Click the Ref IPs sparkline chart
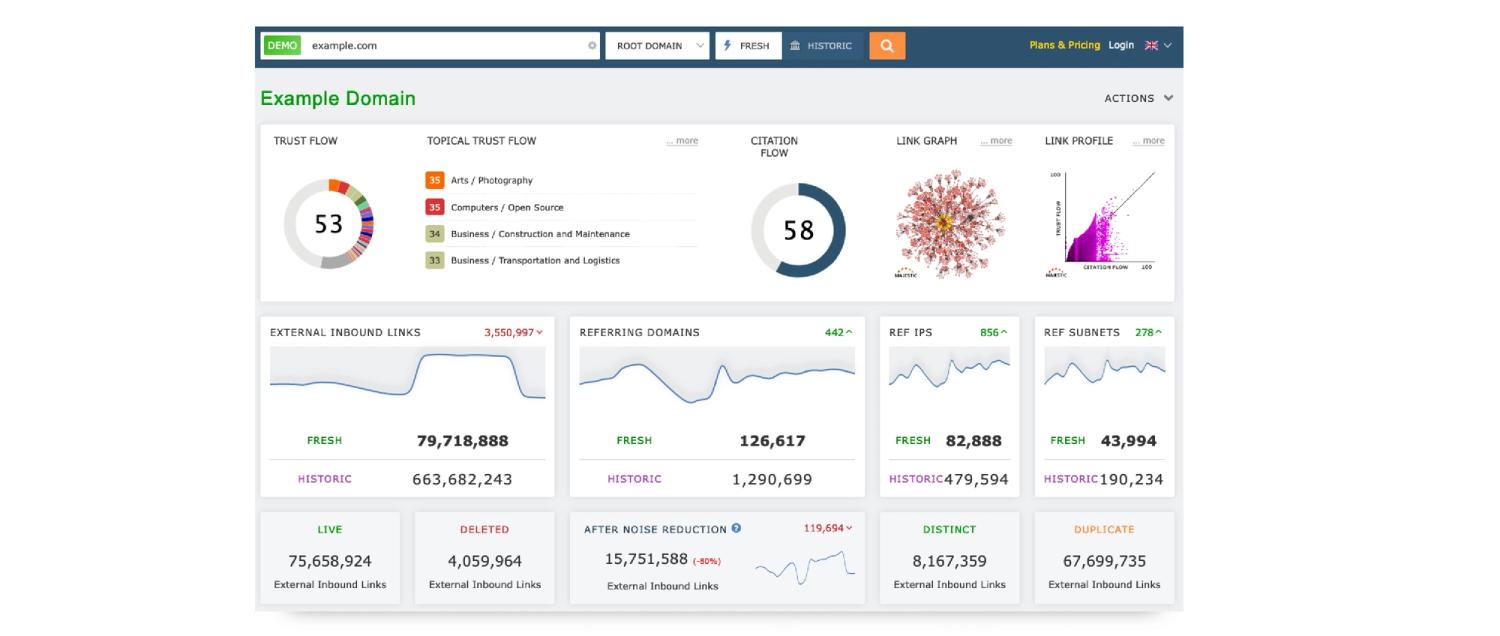Image resolution: width=1500 pixels, height=636 pixels. [949, 371]
